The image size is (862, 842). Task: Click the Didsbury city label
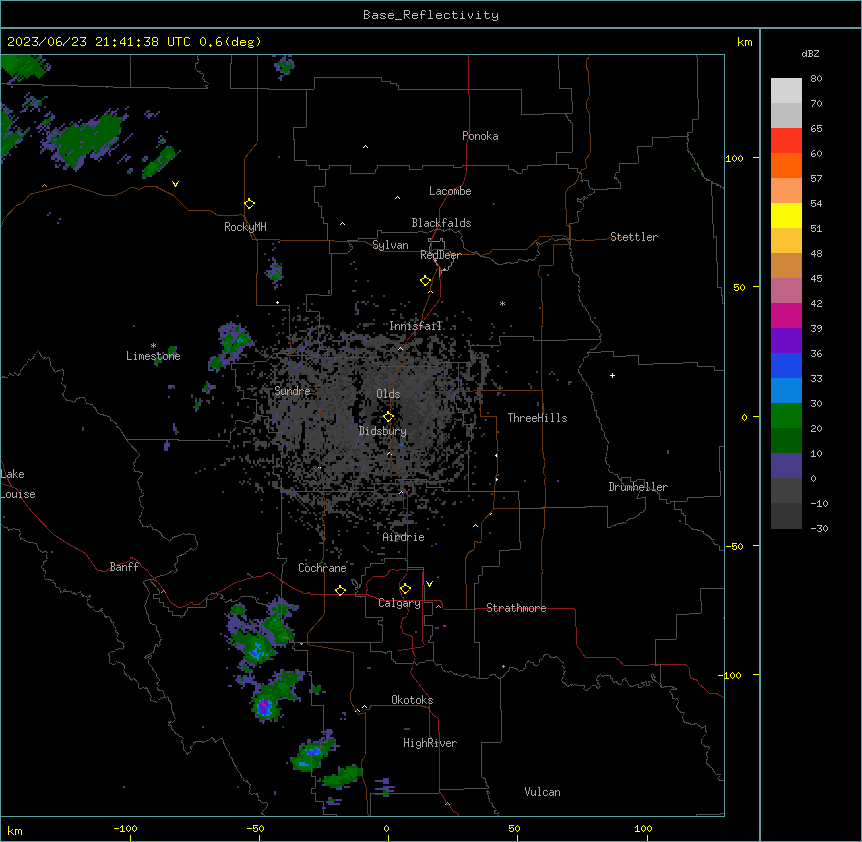click(383, 431)
